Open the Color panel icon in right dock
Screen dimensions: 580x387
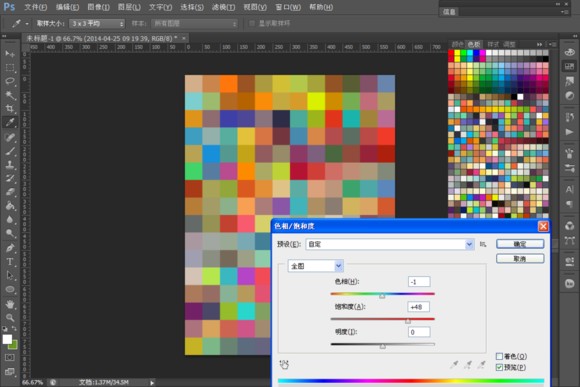(x=569, y=52)
